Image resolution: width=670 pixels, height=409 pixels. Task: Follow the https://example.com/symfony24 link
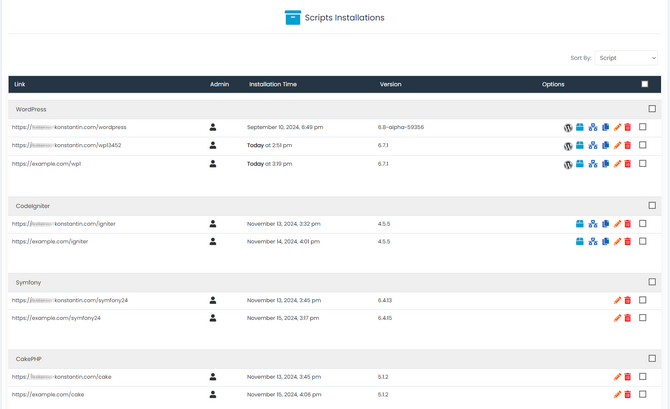pyautogui.click(x=56, y=318)
